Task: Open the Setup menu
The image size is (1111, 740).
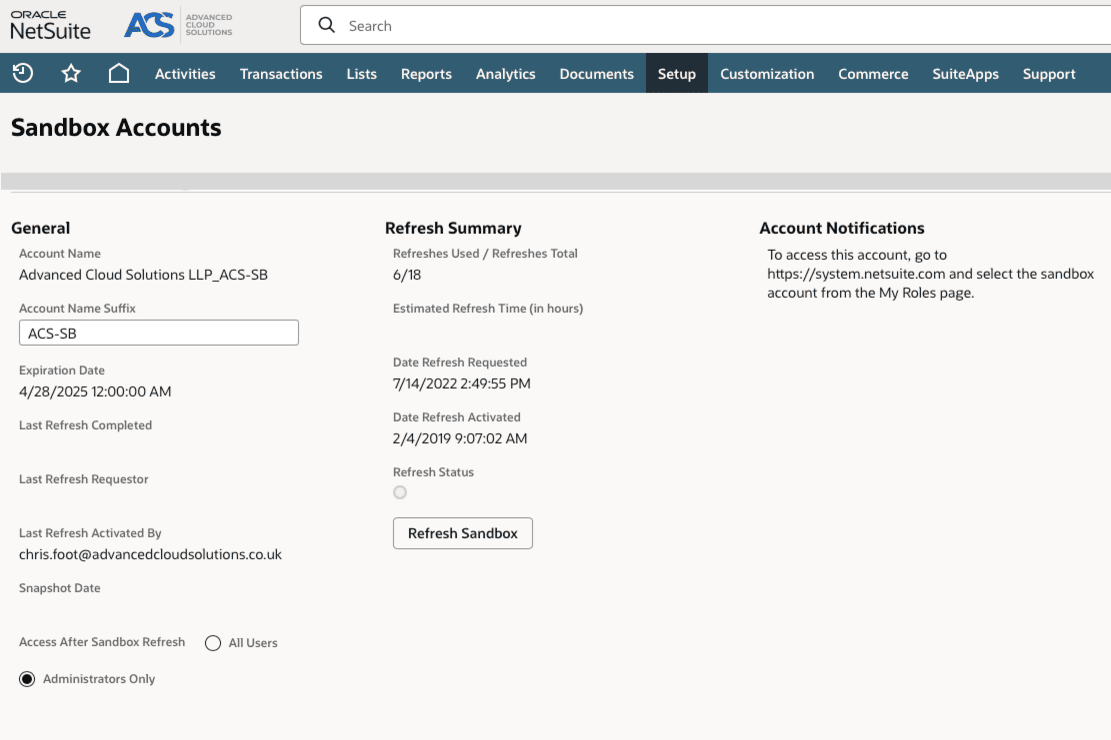Action: pos(677,74)
